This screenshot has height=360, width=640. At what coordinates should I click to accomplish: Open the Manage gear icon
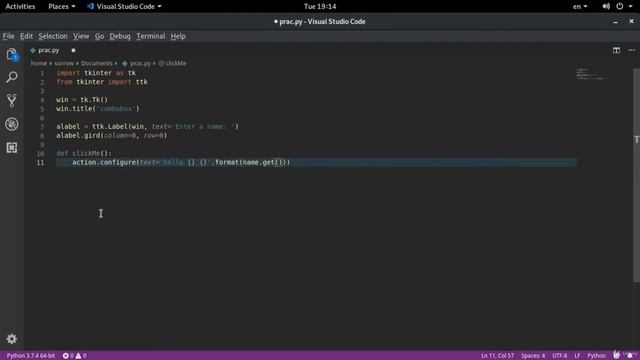(x=12, y=339)
